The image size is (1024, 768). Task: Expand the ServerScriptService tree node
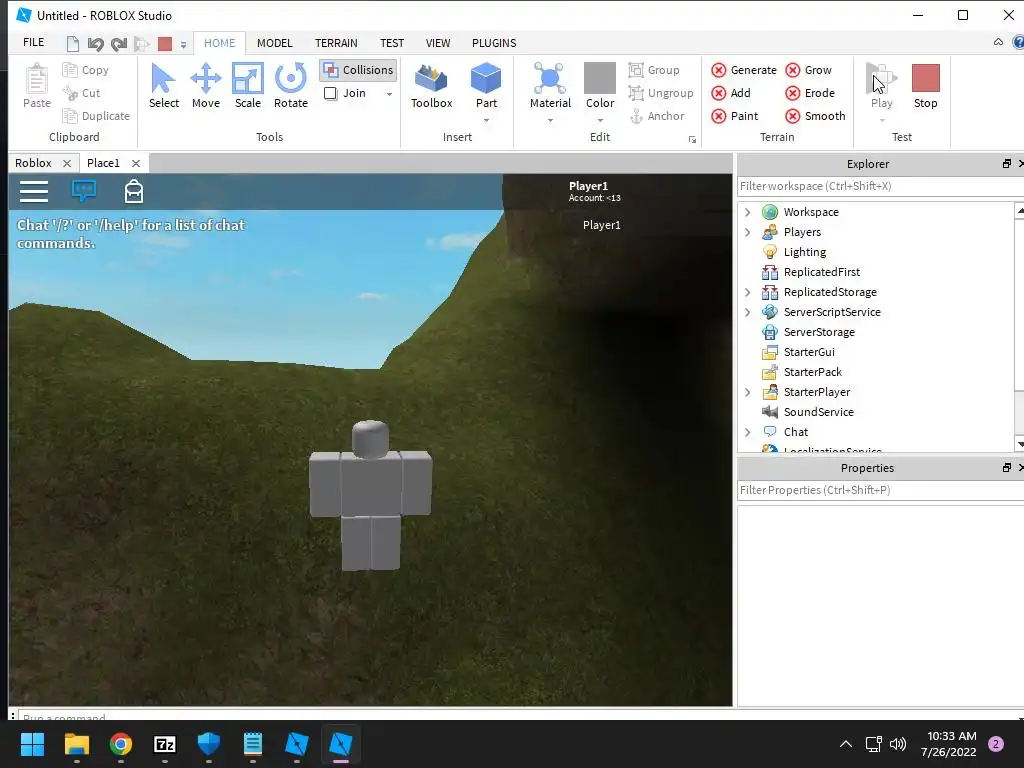(748, 312)
